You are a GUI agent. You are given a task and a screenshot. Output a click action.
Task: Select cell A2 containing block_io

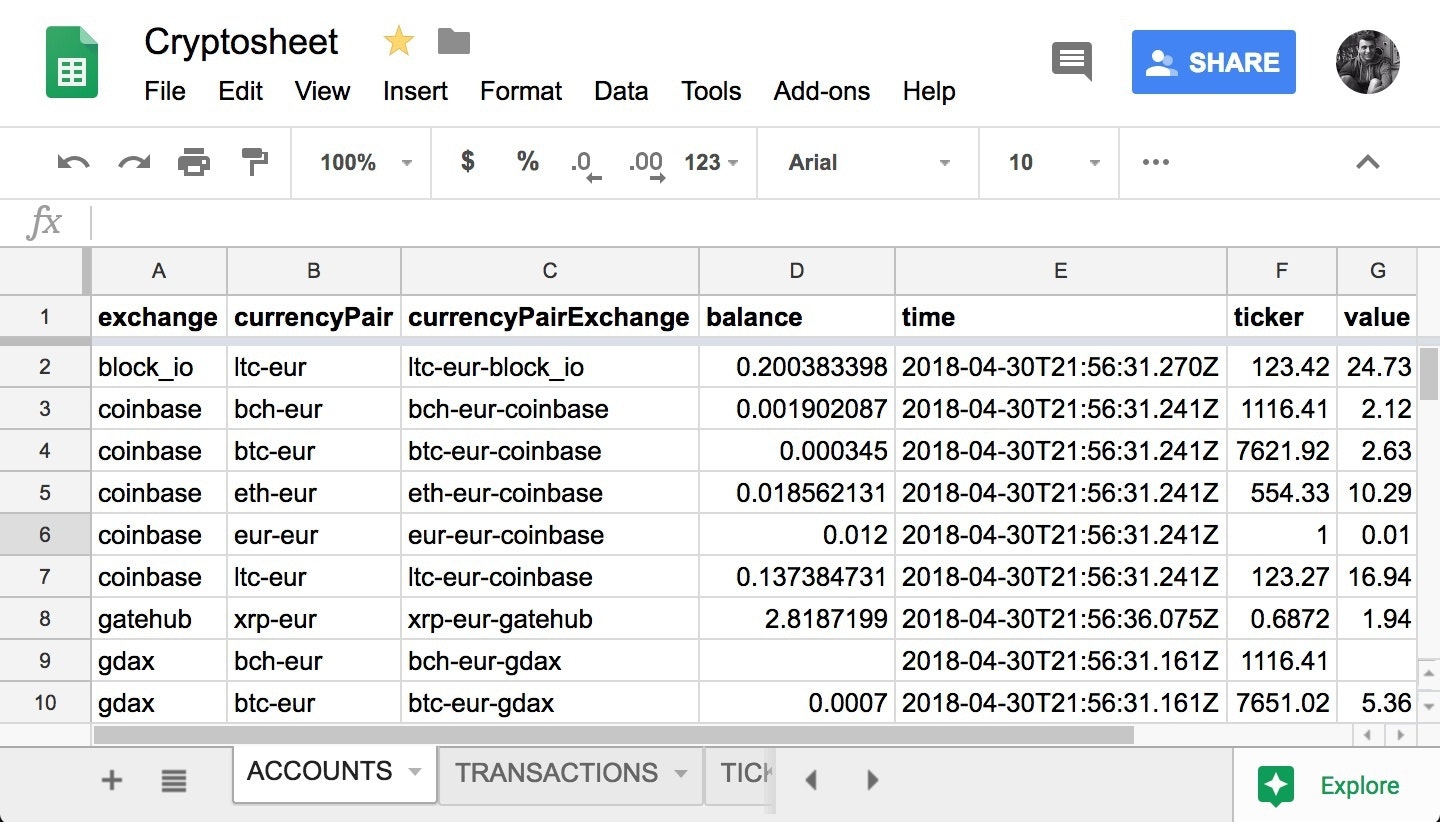158,367
